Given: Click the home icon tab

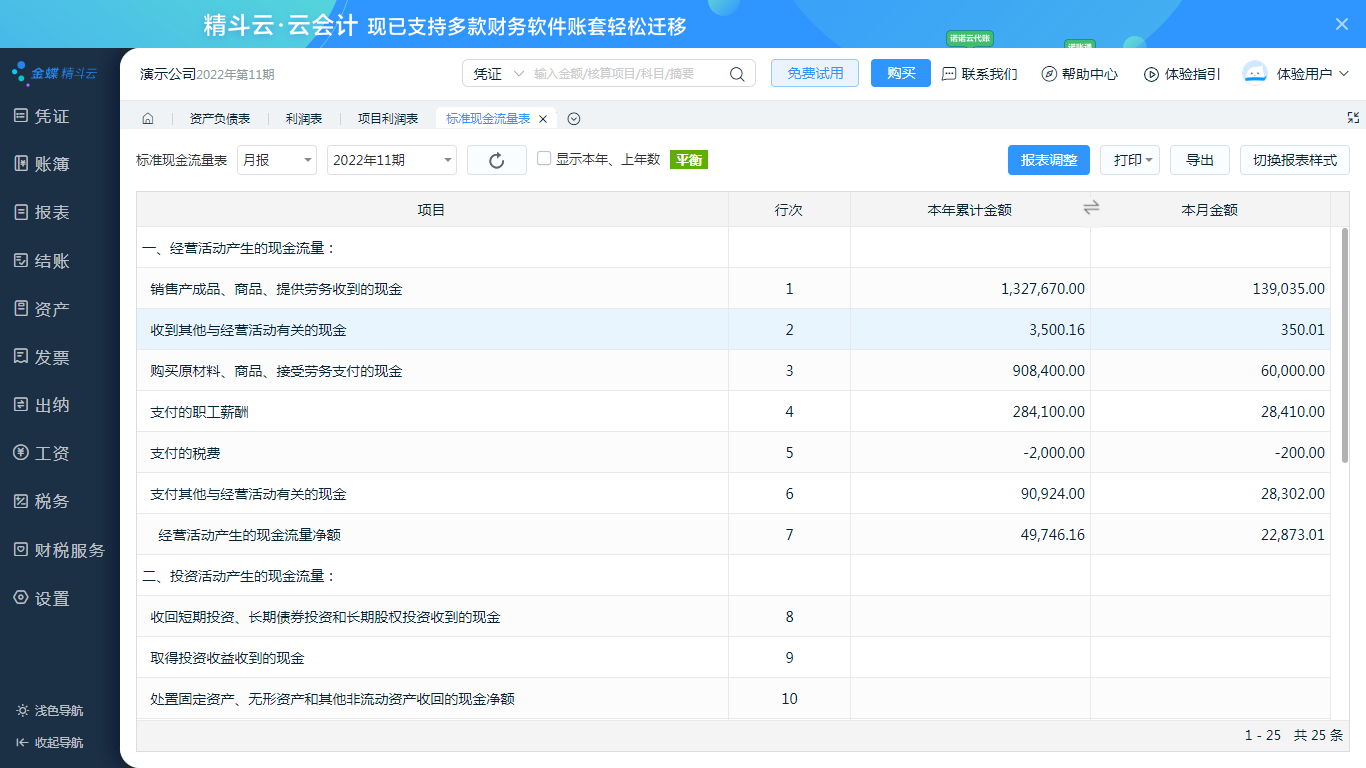Looking at the screenshot, I should click(147, 118).
